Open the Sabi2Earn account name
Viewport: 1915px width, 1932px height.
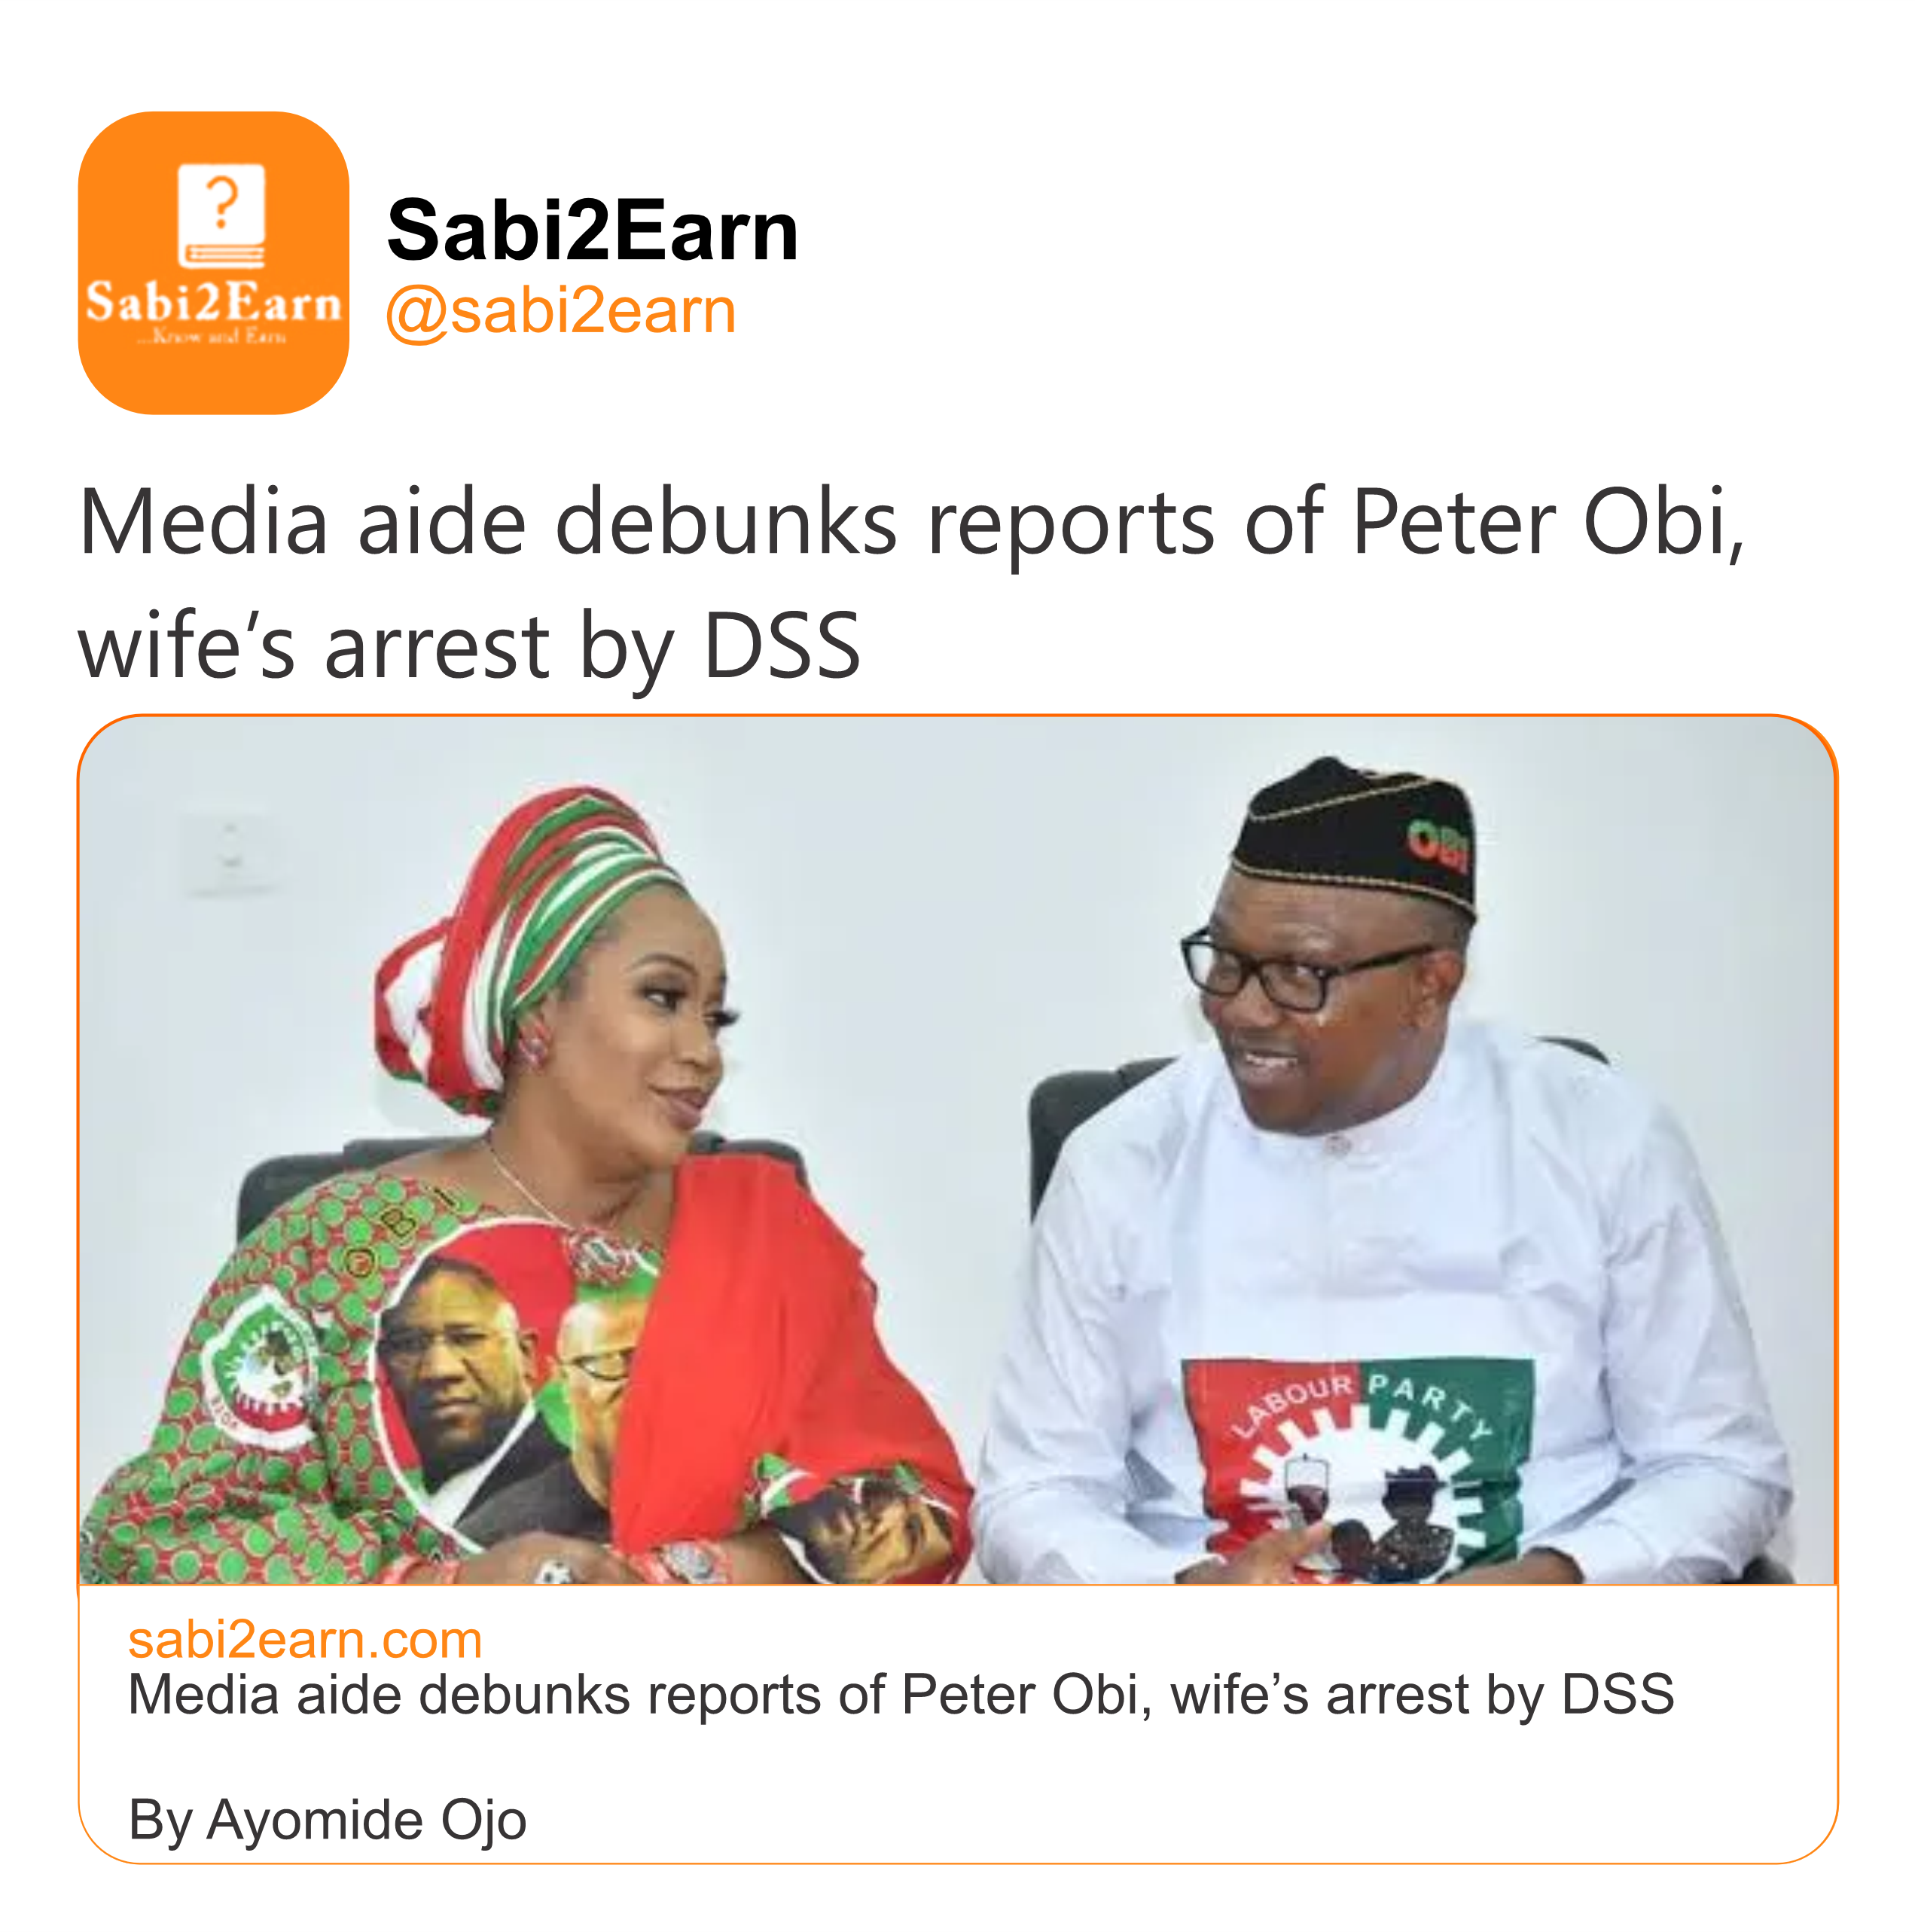[x=592, y=231]
